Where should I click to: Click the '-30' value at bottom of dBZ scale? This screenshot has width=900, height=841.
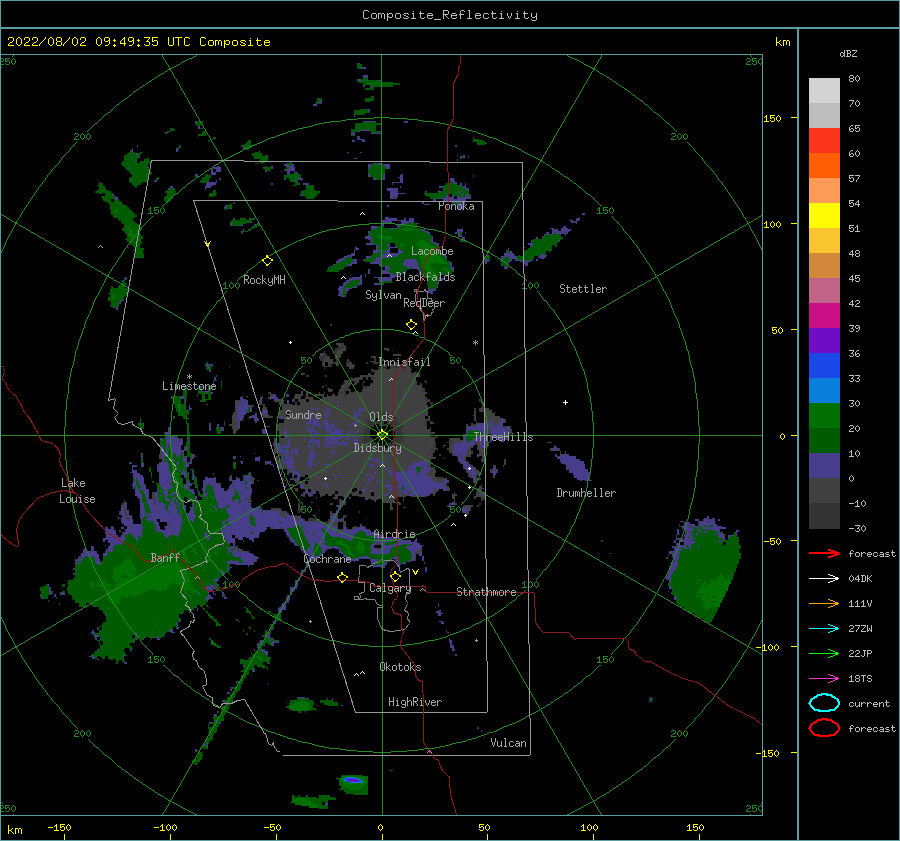(x=857, y=528)
